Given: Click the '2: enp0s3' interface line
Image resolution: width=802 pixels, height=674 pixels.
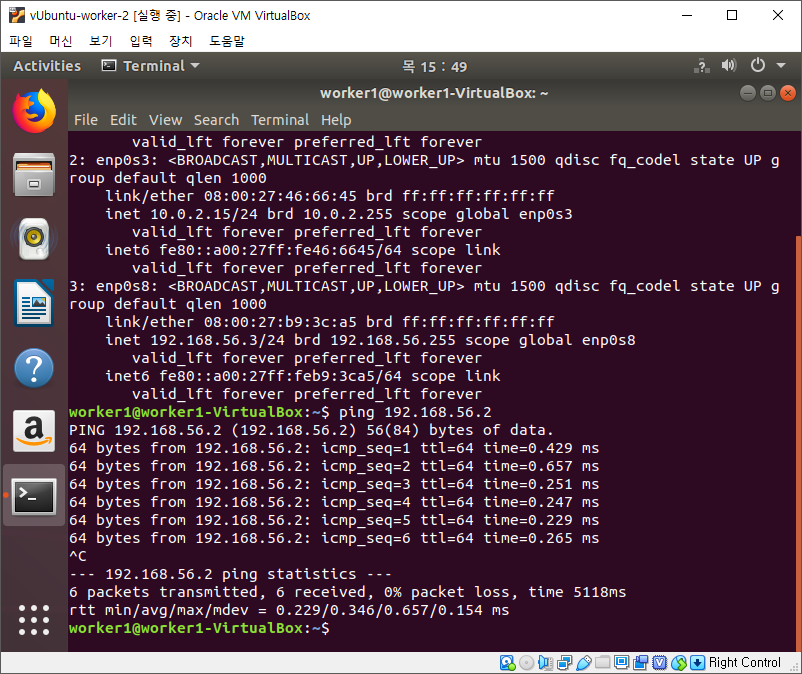Looking at the screenshot, I should (425, 161).
